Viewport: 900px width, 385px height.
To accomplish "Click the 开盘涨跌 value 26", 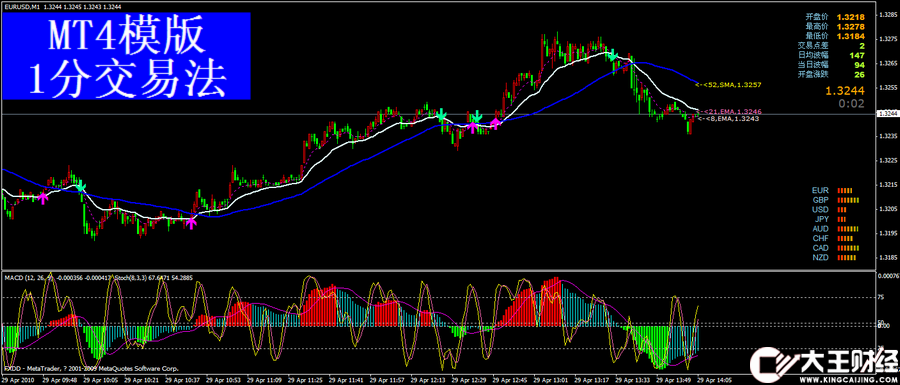I will pyautogui.click(x=860, y=74).
